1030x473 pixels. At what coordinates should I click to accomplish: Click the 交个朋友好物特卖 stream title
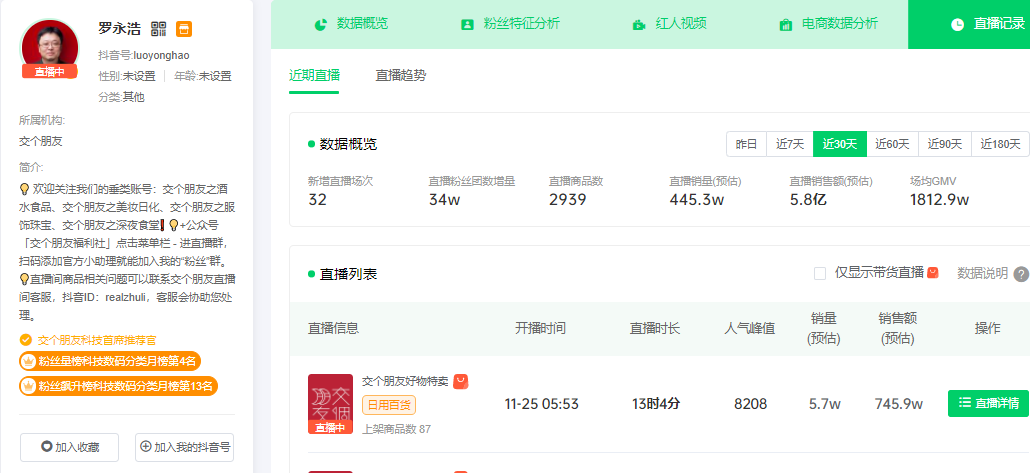(x=405, y=381)
